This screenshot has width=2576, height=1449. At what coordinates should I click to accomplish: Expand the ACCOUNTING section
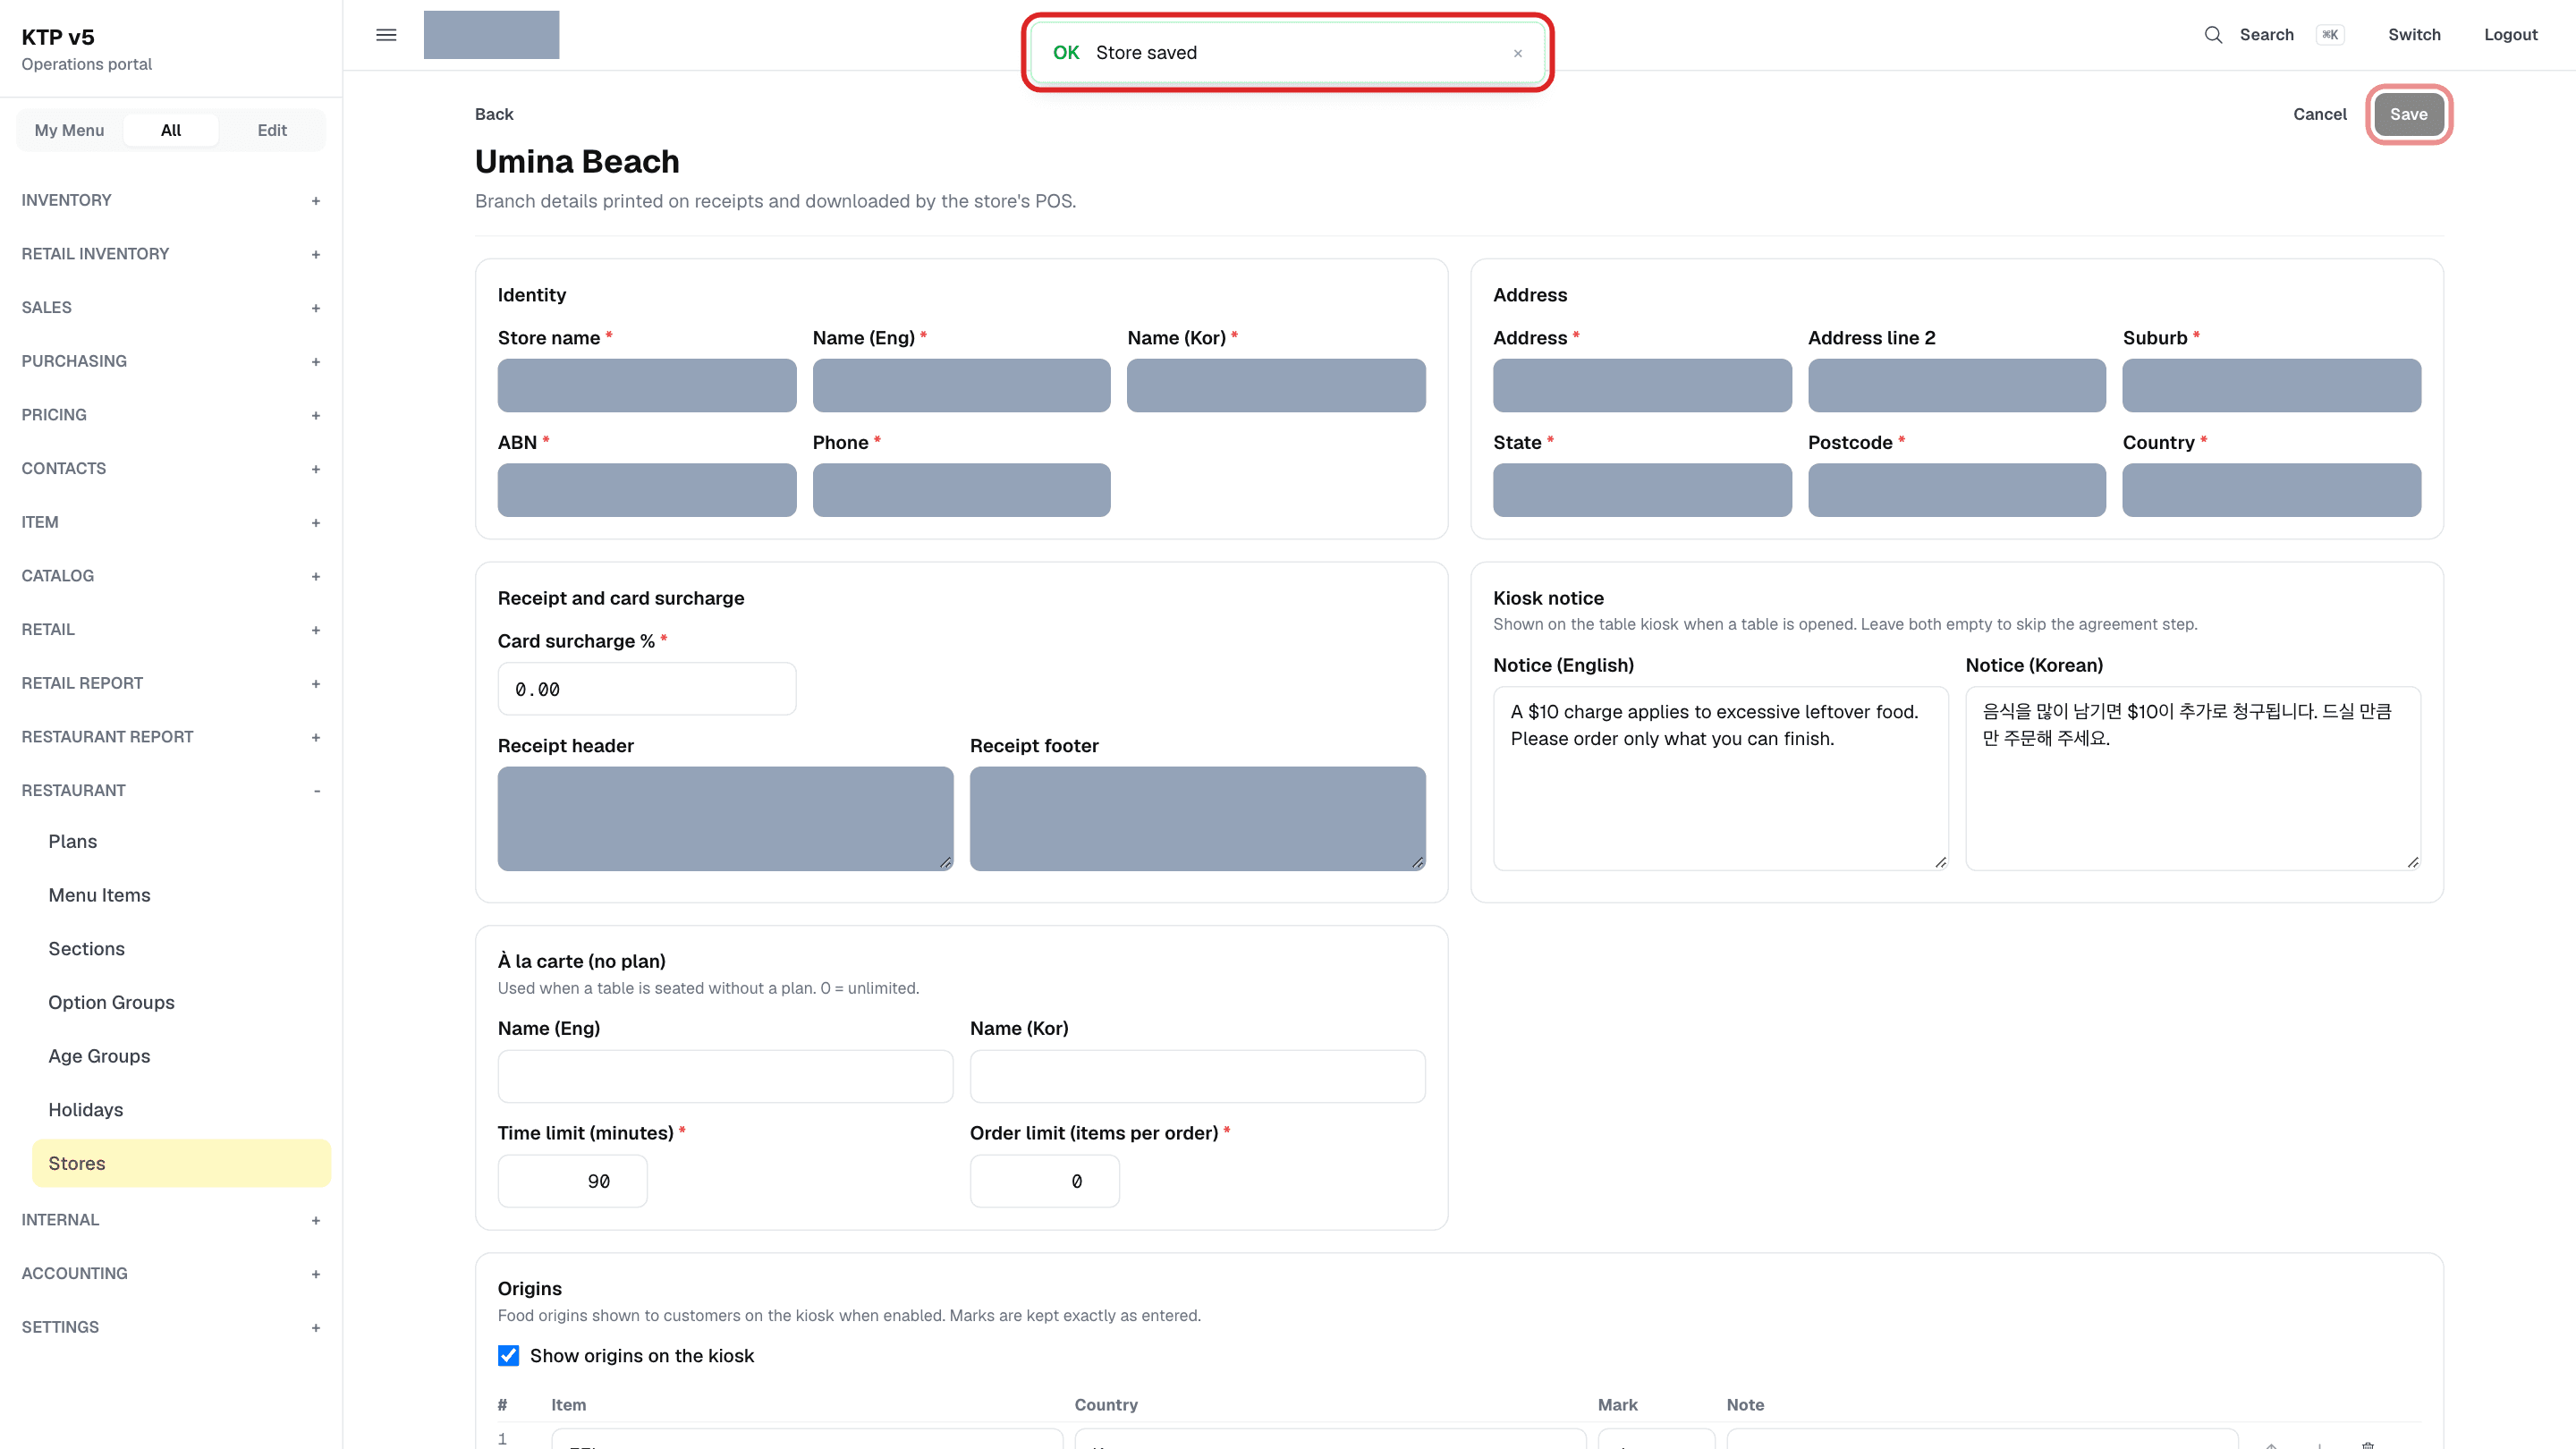click(x=171, y=1273)
